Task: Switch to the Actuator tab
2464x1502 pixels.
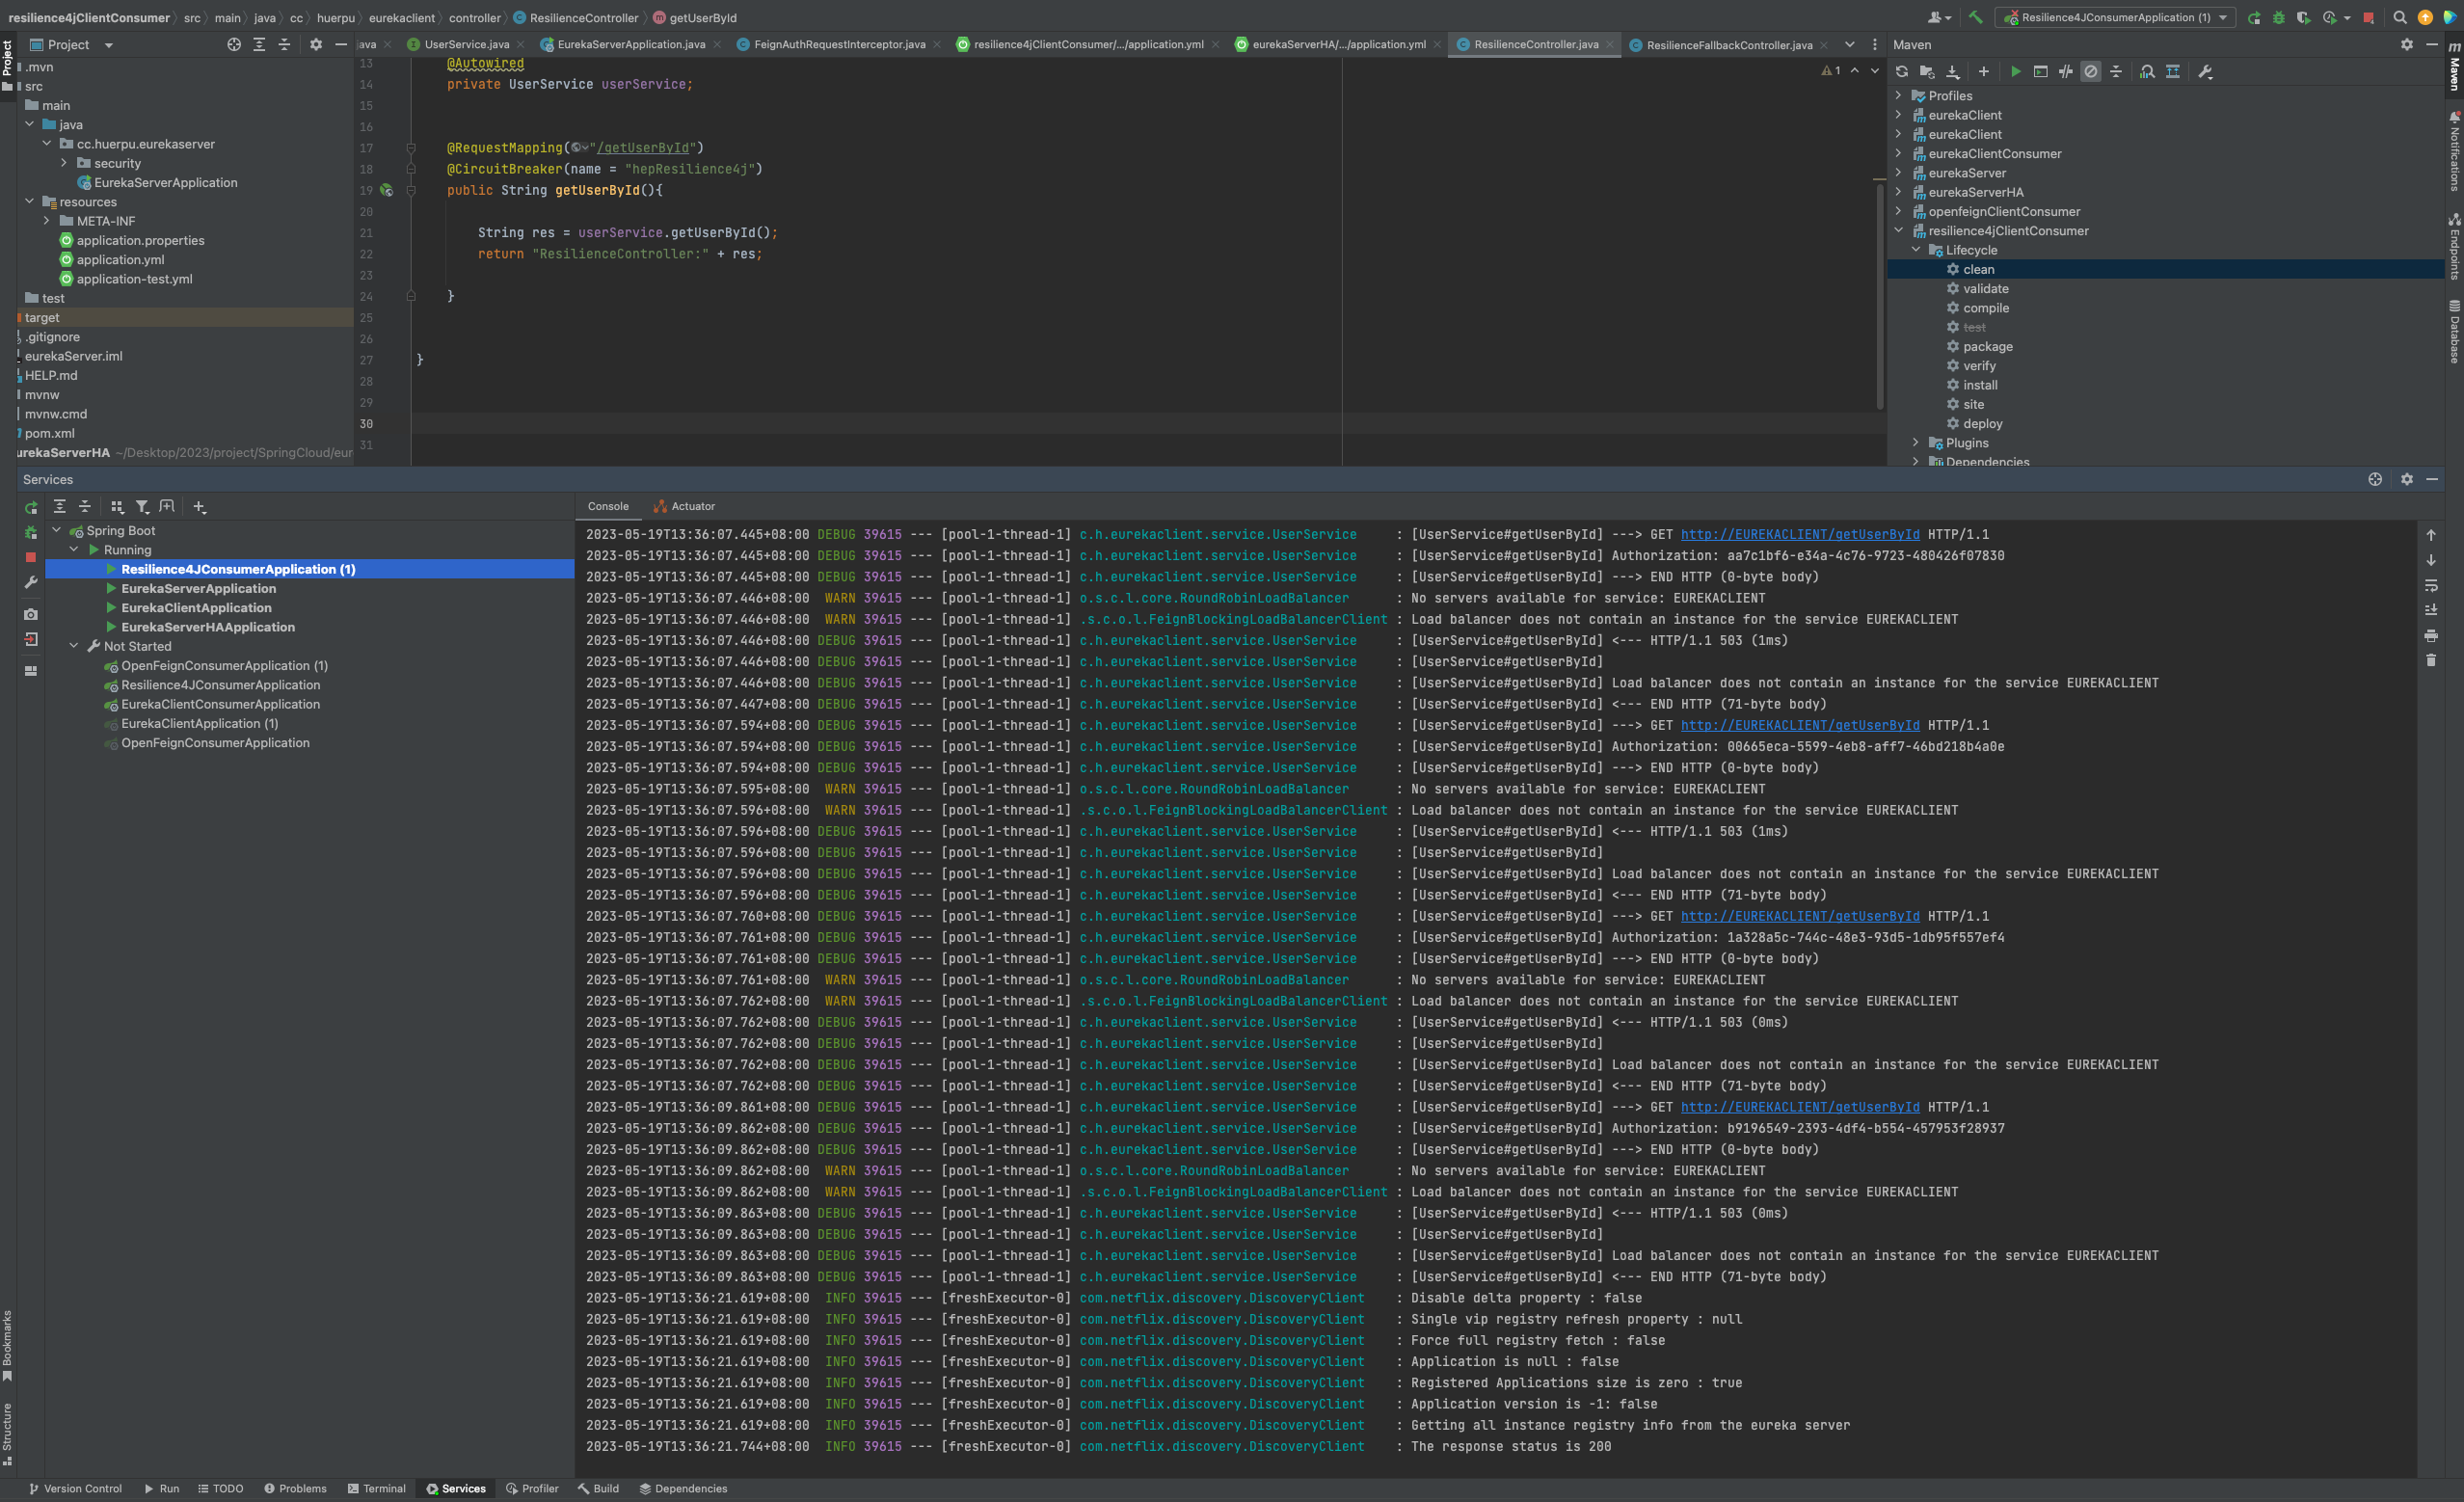Action: pyautogui.click(x=685, y=506)
